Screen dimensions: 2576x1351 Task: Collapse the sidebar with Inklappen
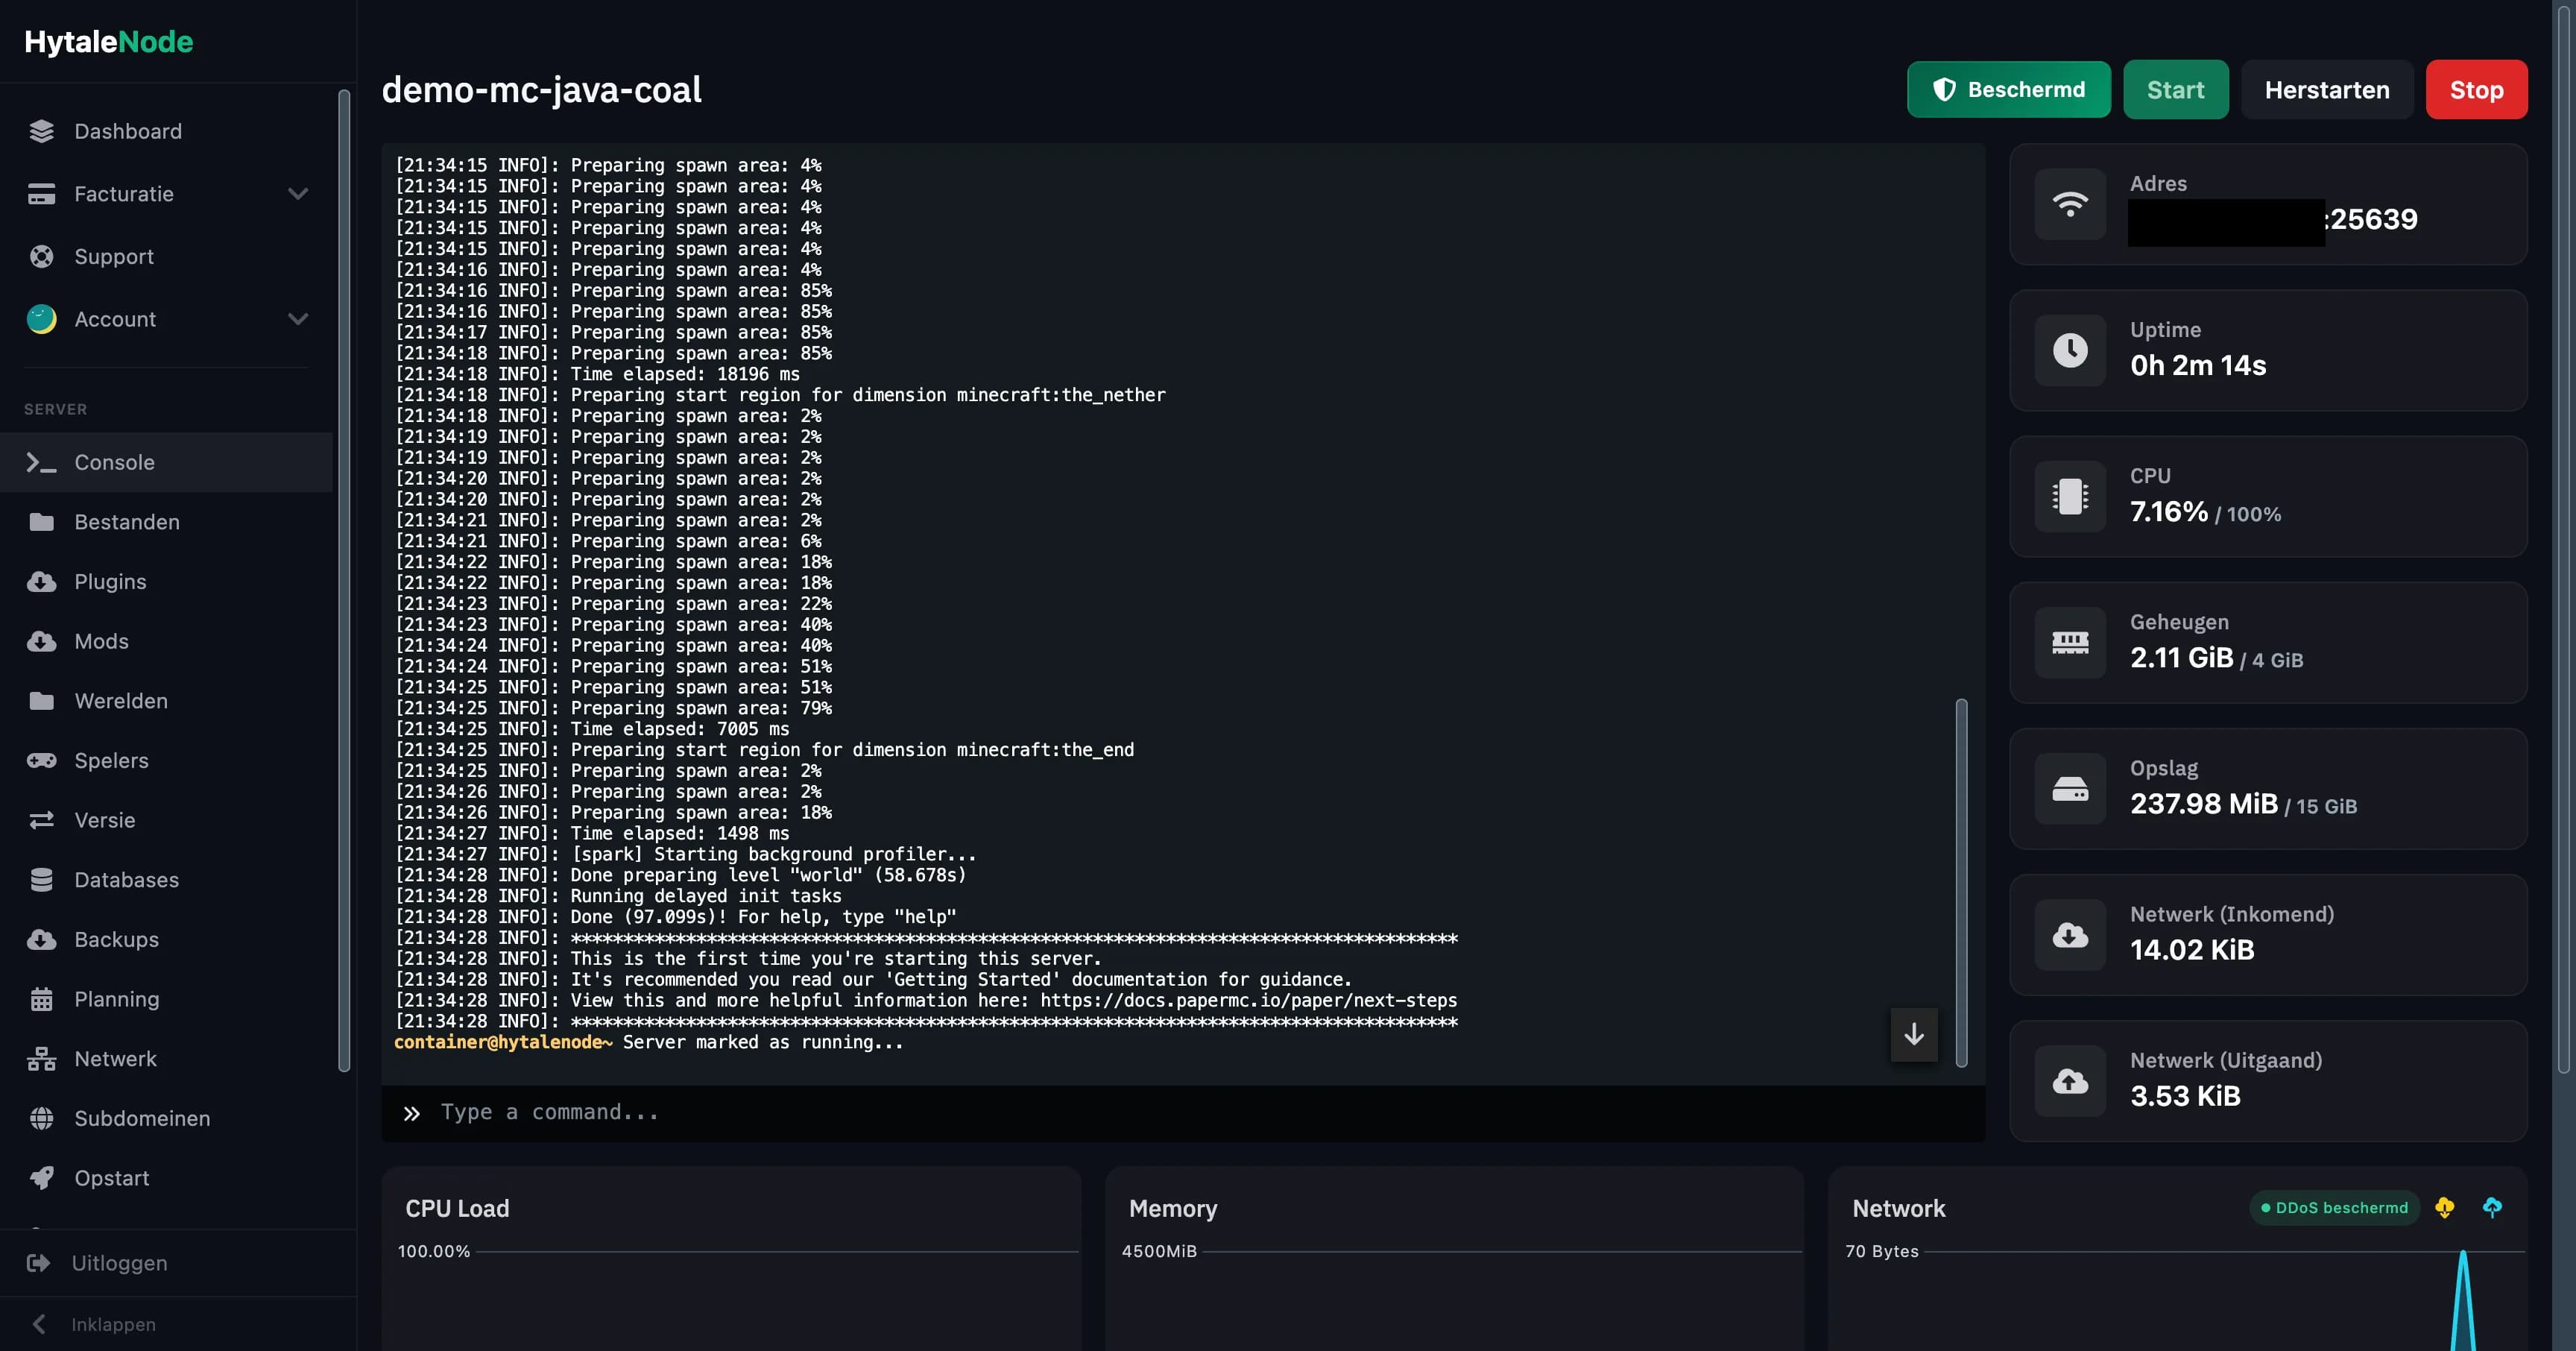coord(112,1323)
